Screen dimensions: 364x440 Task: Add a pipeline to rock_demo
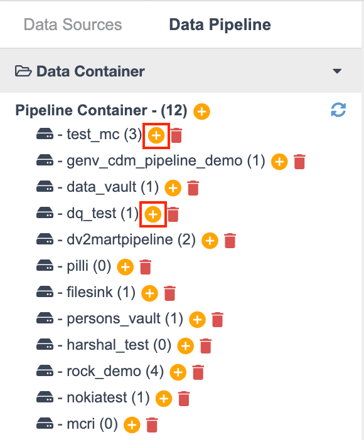pos(178,372)
